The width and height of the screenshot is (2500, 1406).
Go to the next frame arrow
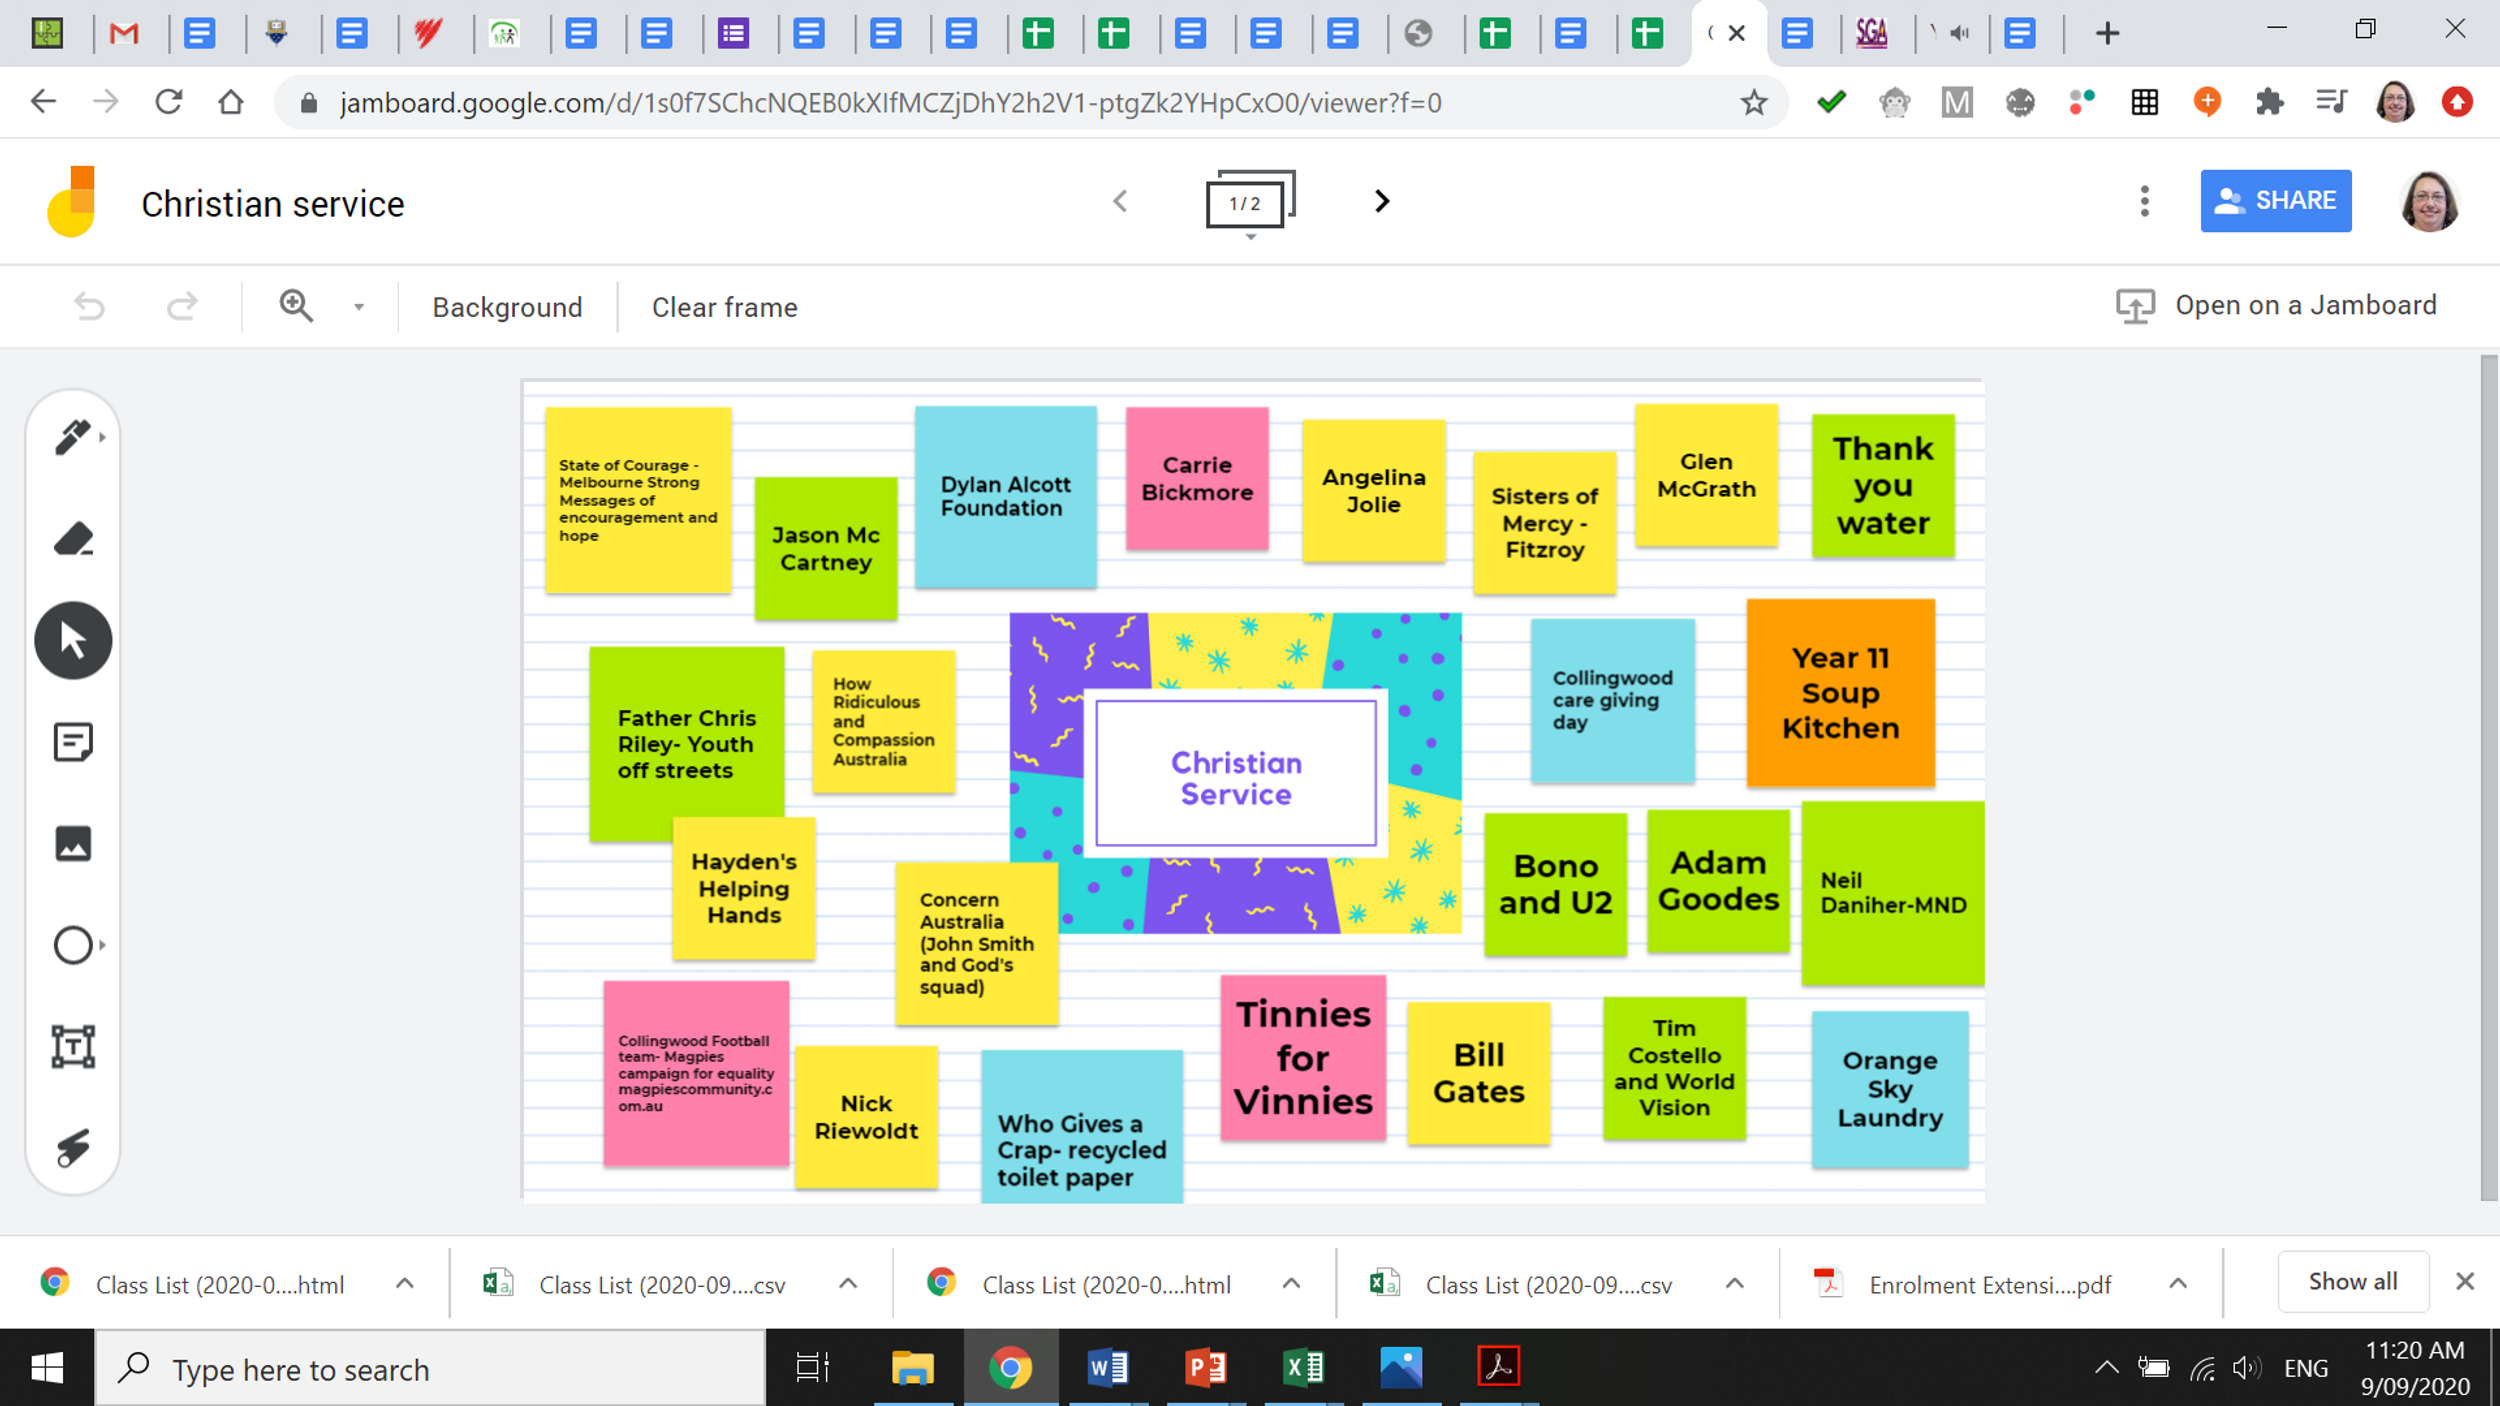pos(1381,202)
